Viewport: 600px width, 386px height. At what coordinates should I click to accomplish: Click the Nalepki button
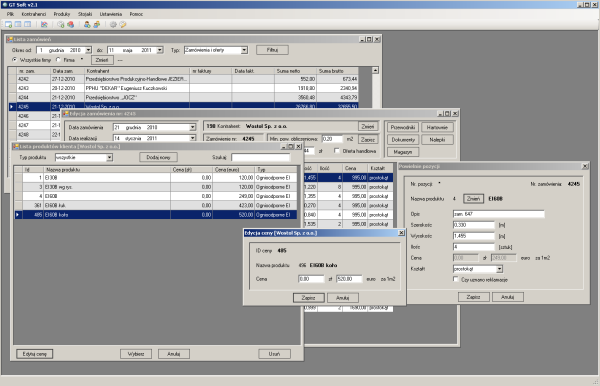(x=437, y=140)
